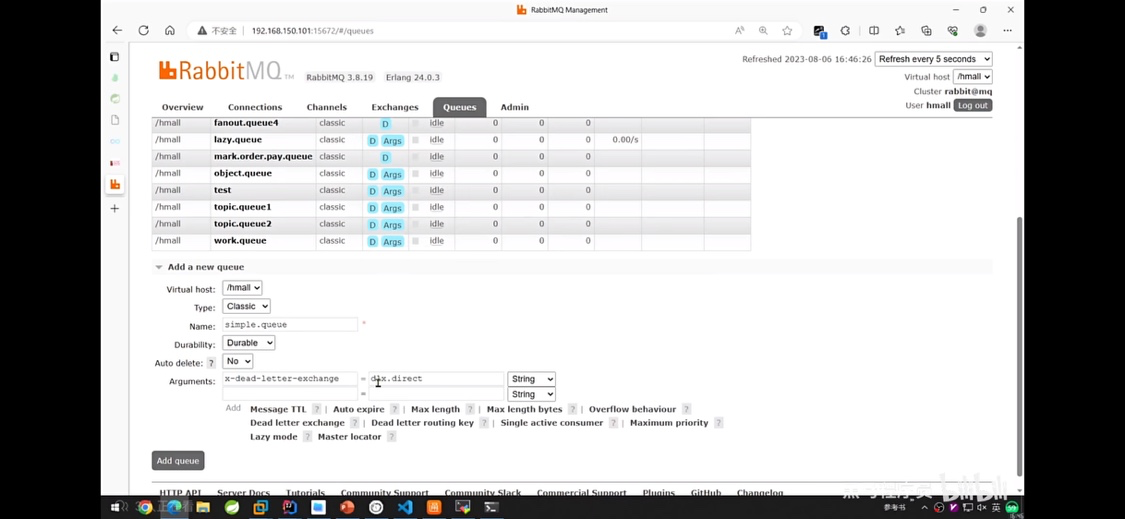Select the Queues tab
This screenshot has width=1125, height=519.
(459, 107)
